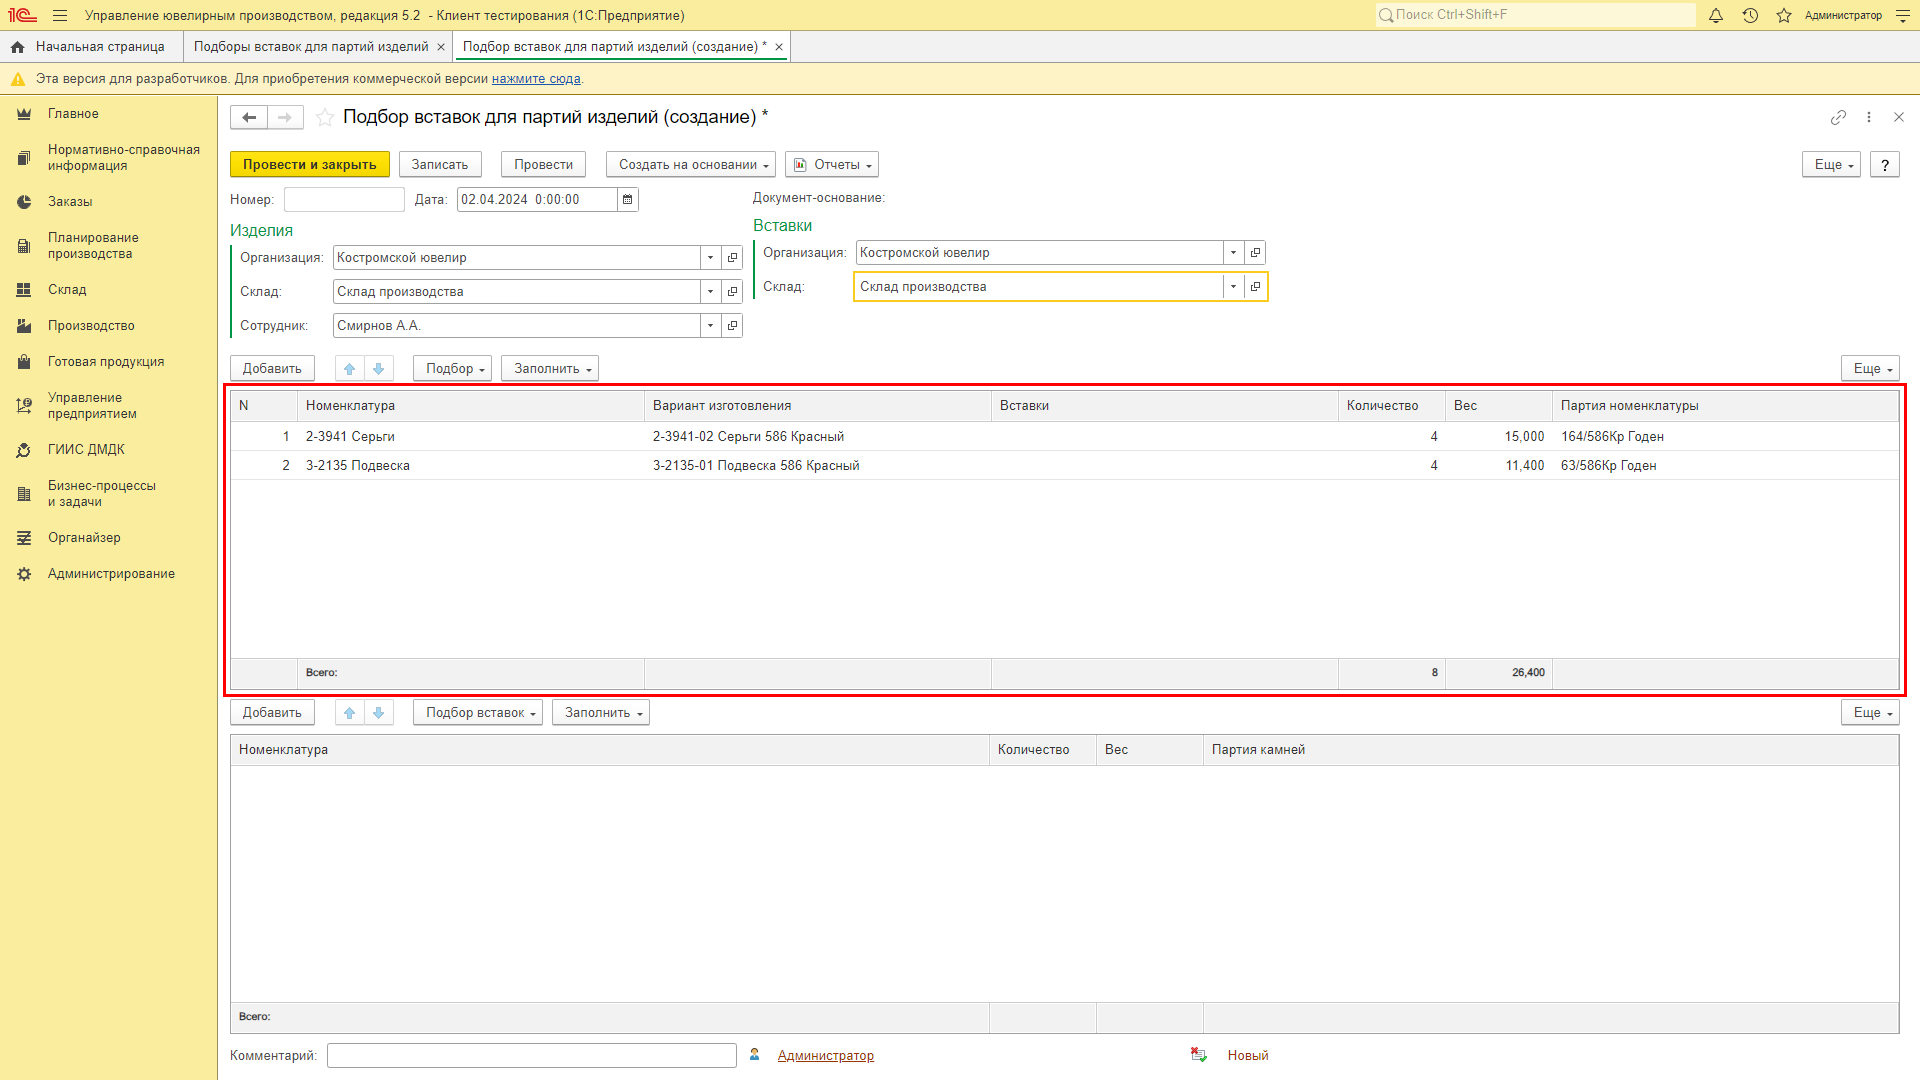Switch to Начальная страница tab

pyautogui.click(x=90, y=47)
